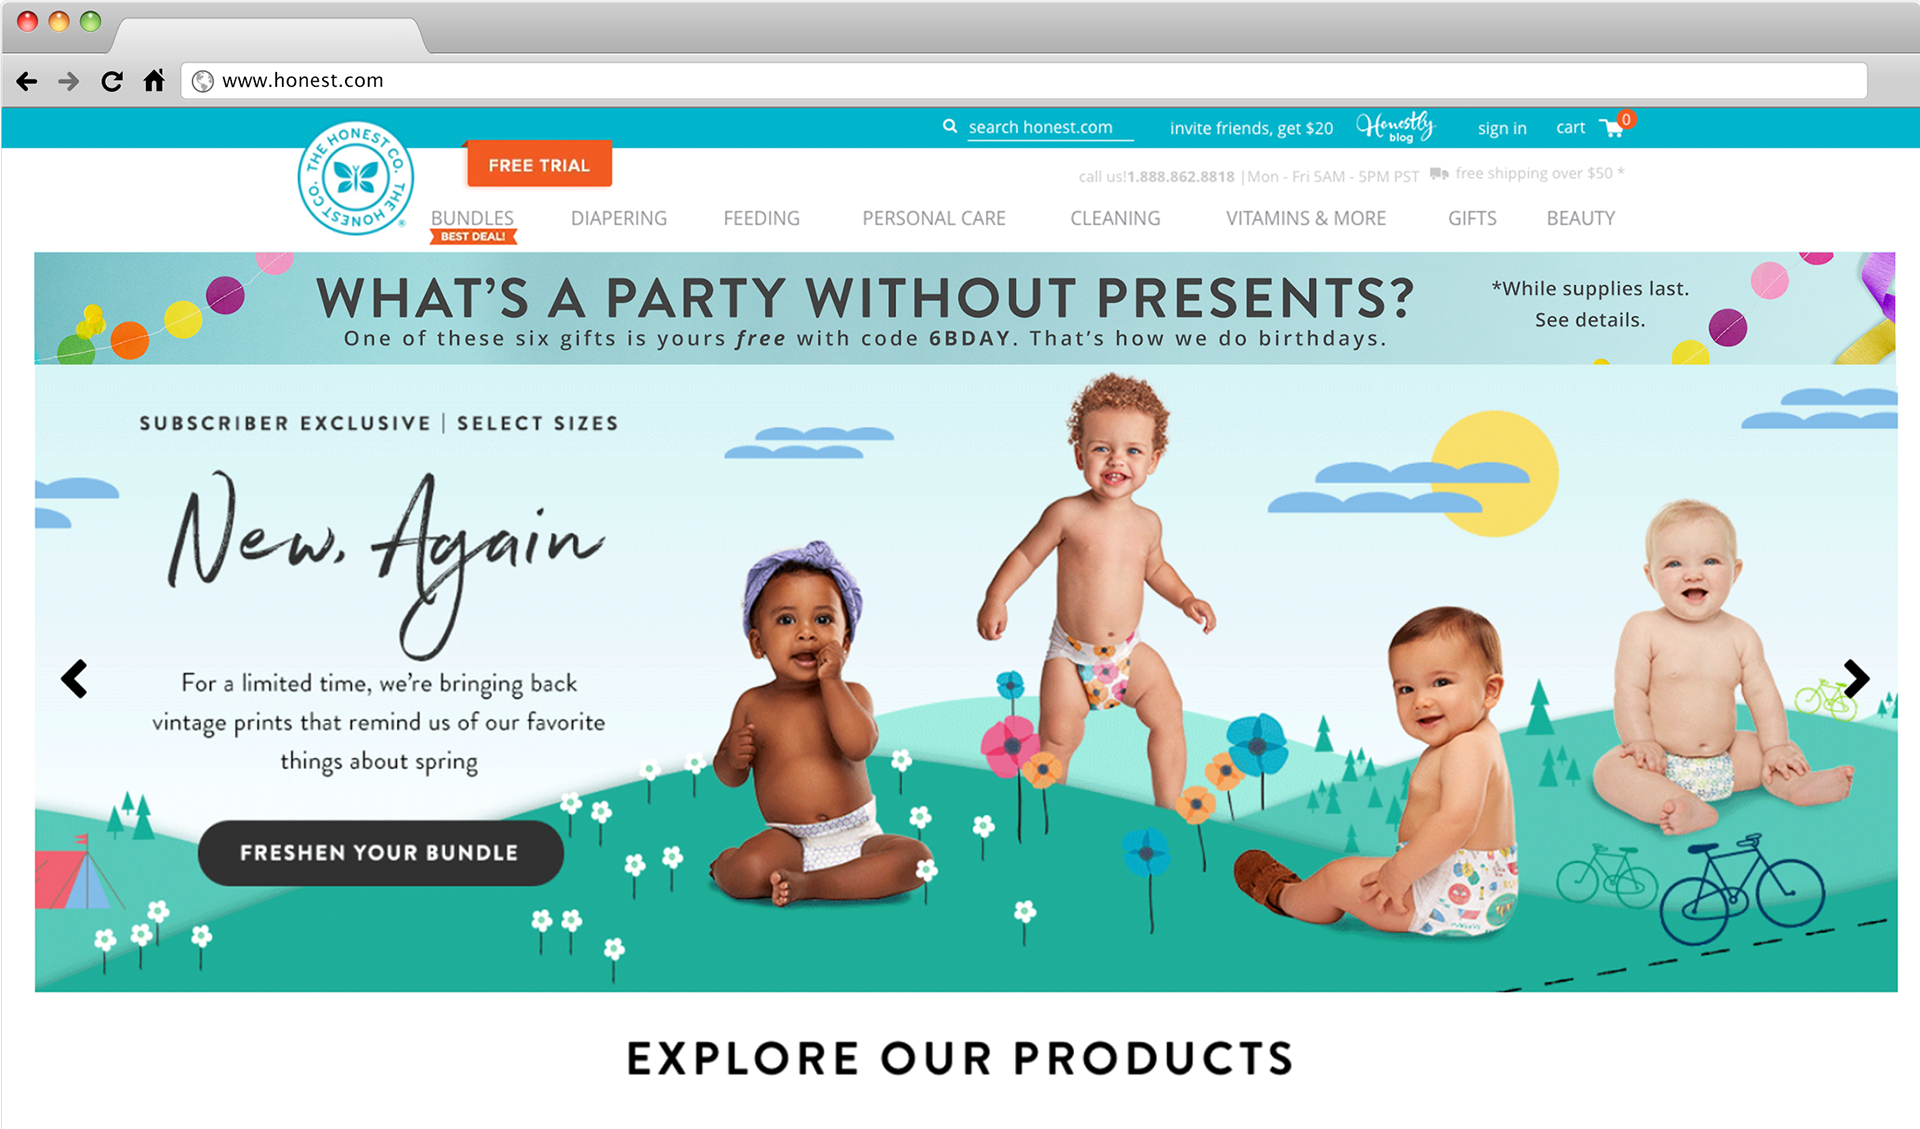This screenshot has width=1920, height=1129.
Task: Show previous carousel slide
Action: point(74,679)
